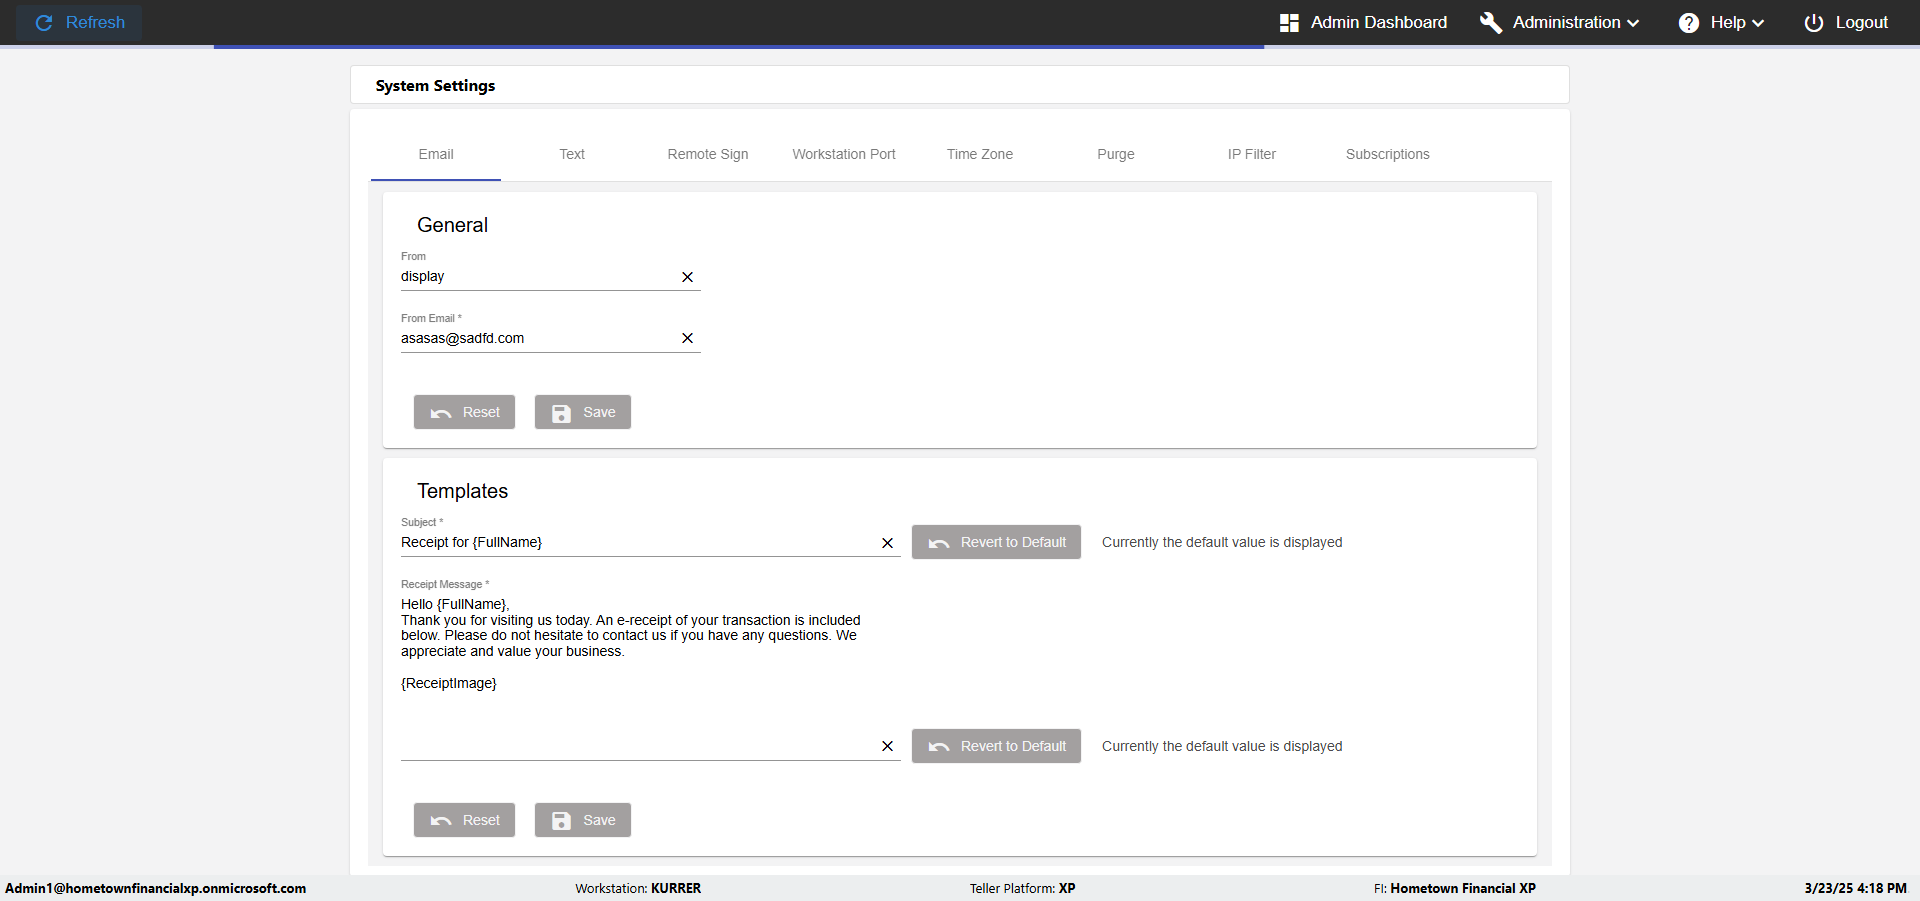Click Save in the General section
Image resolution: width=1920 pixels, height=901 pixels.
click(583, 412)
